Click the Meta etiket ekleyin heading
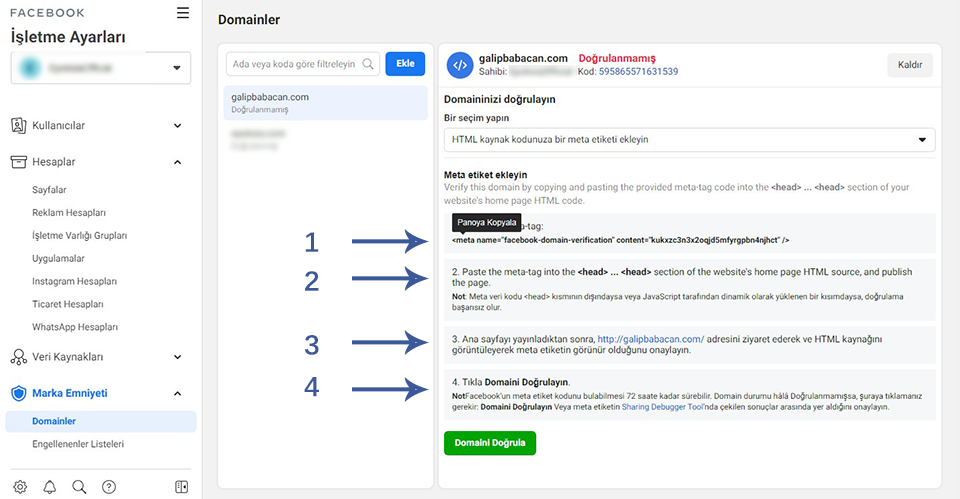 click(486, 174)
